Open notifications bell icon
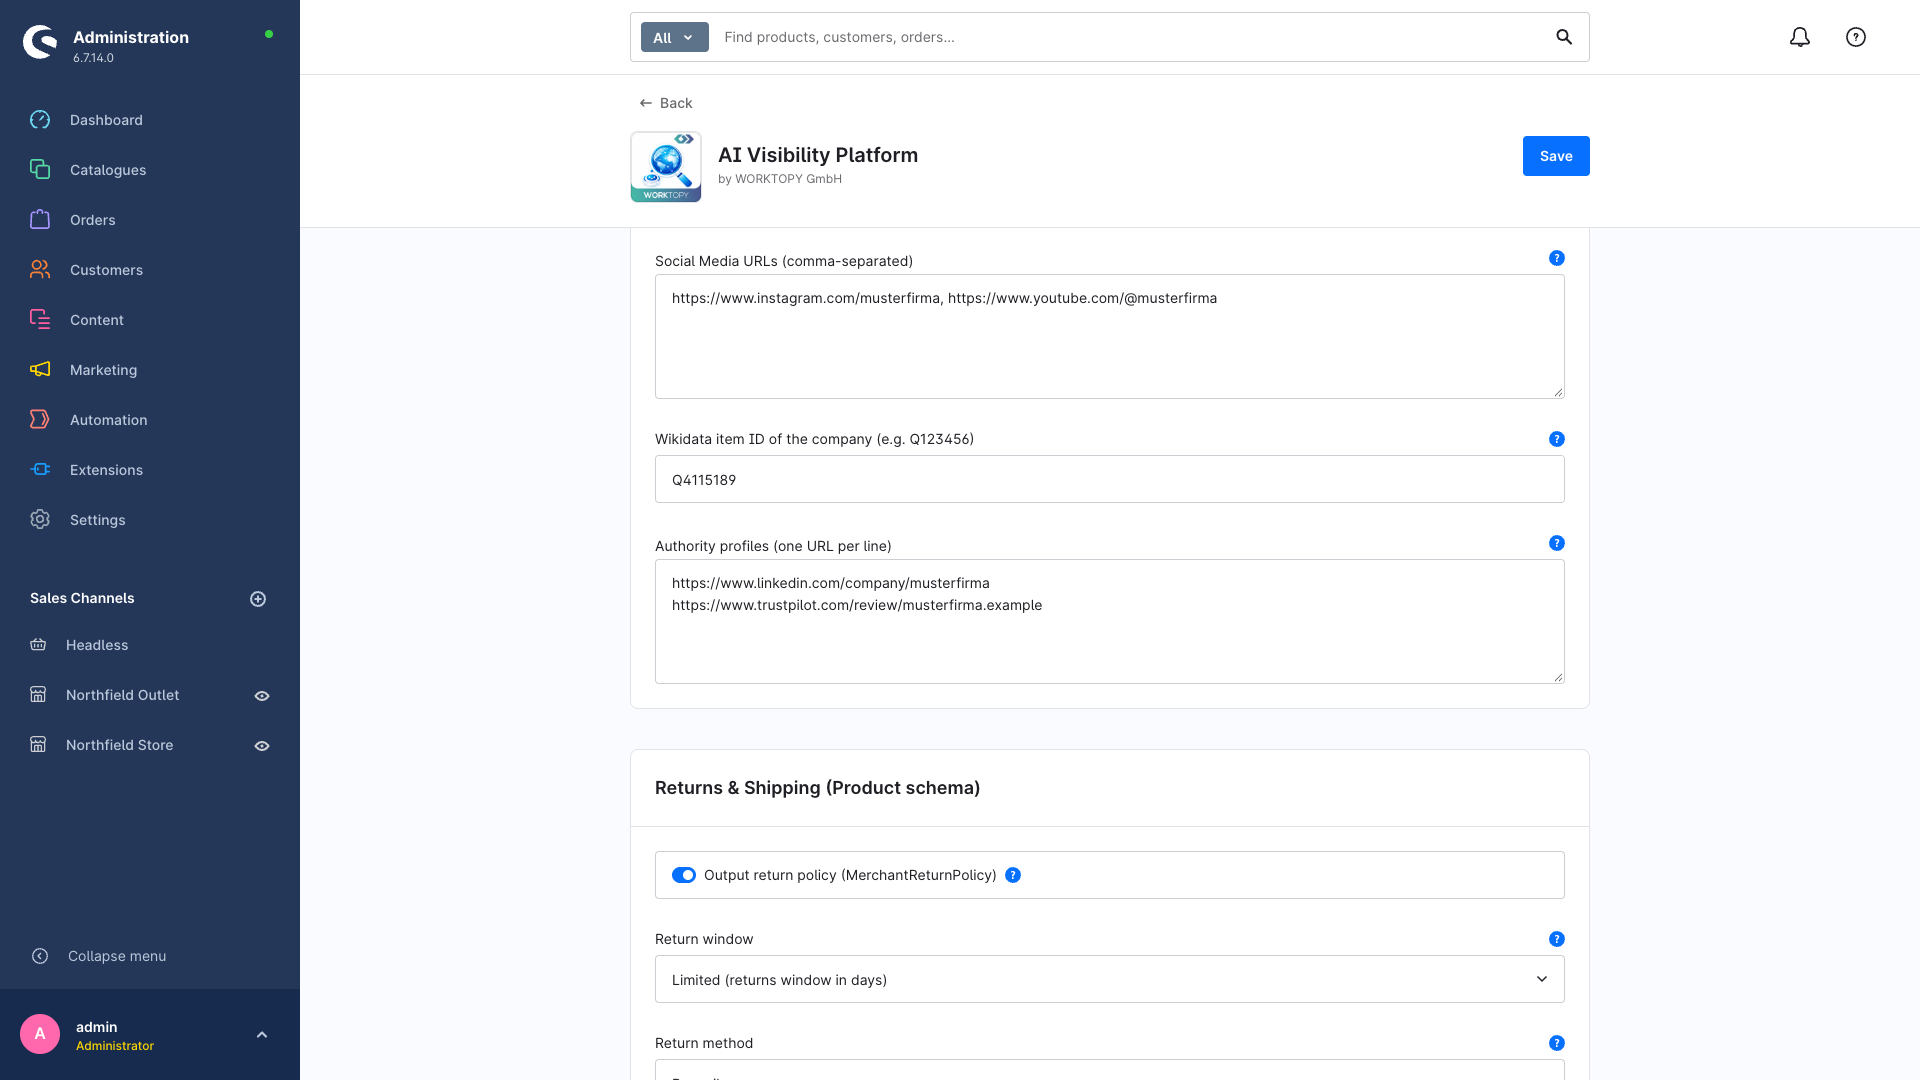 (x=1800, y=37)
